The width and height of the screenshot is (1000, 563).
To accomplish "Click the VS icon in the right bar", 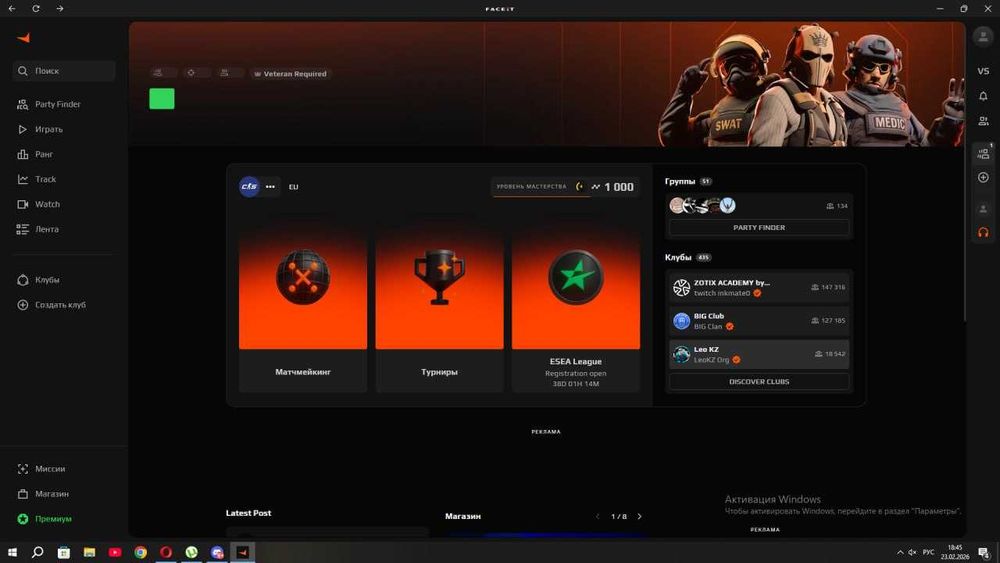I will 983,71.
